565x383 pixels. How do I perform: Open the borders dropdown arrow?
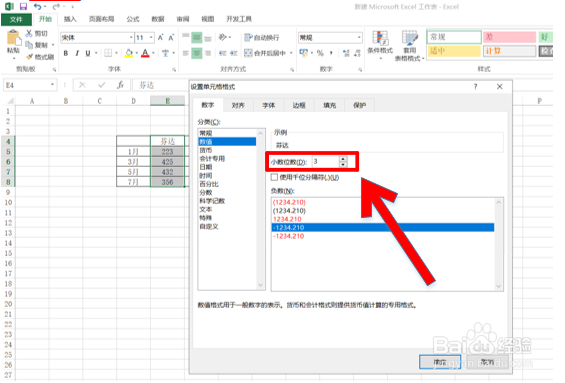pyautogui.click(x=116, y=53)
